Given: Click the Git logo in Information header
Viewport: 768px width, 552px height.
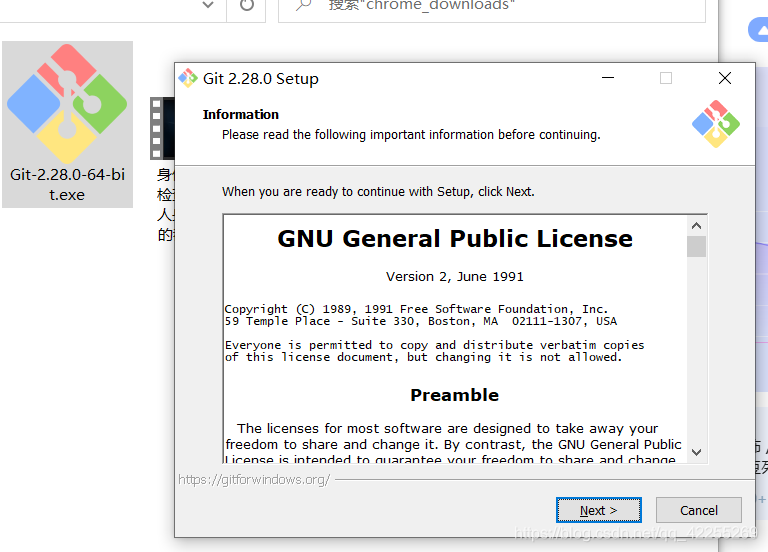Looking at the screenshot, I should pyautogui.click(x=716, y=124).
